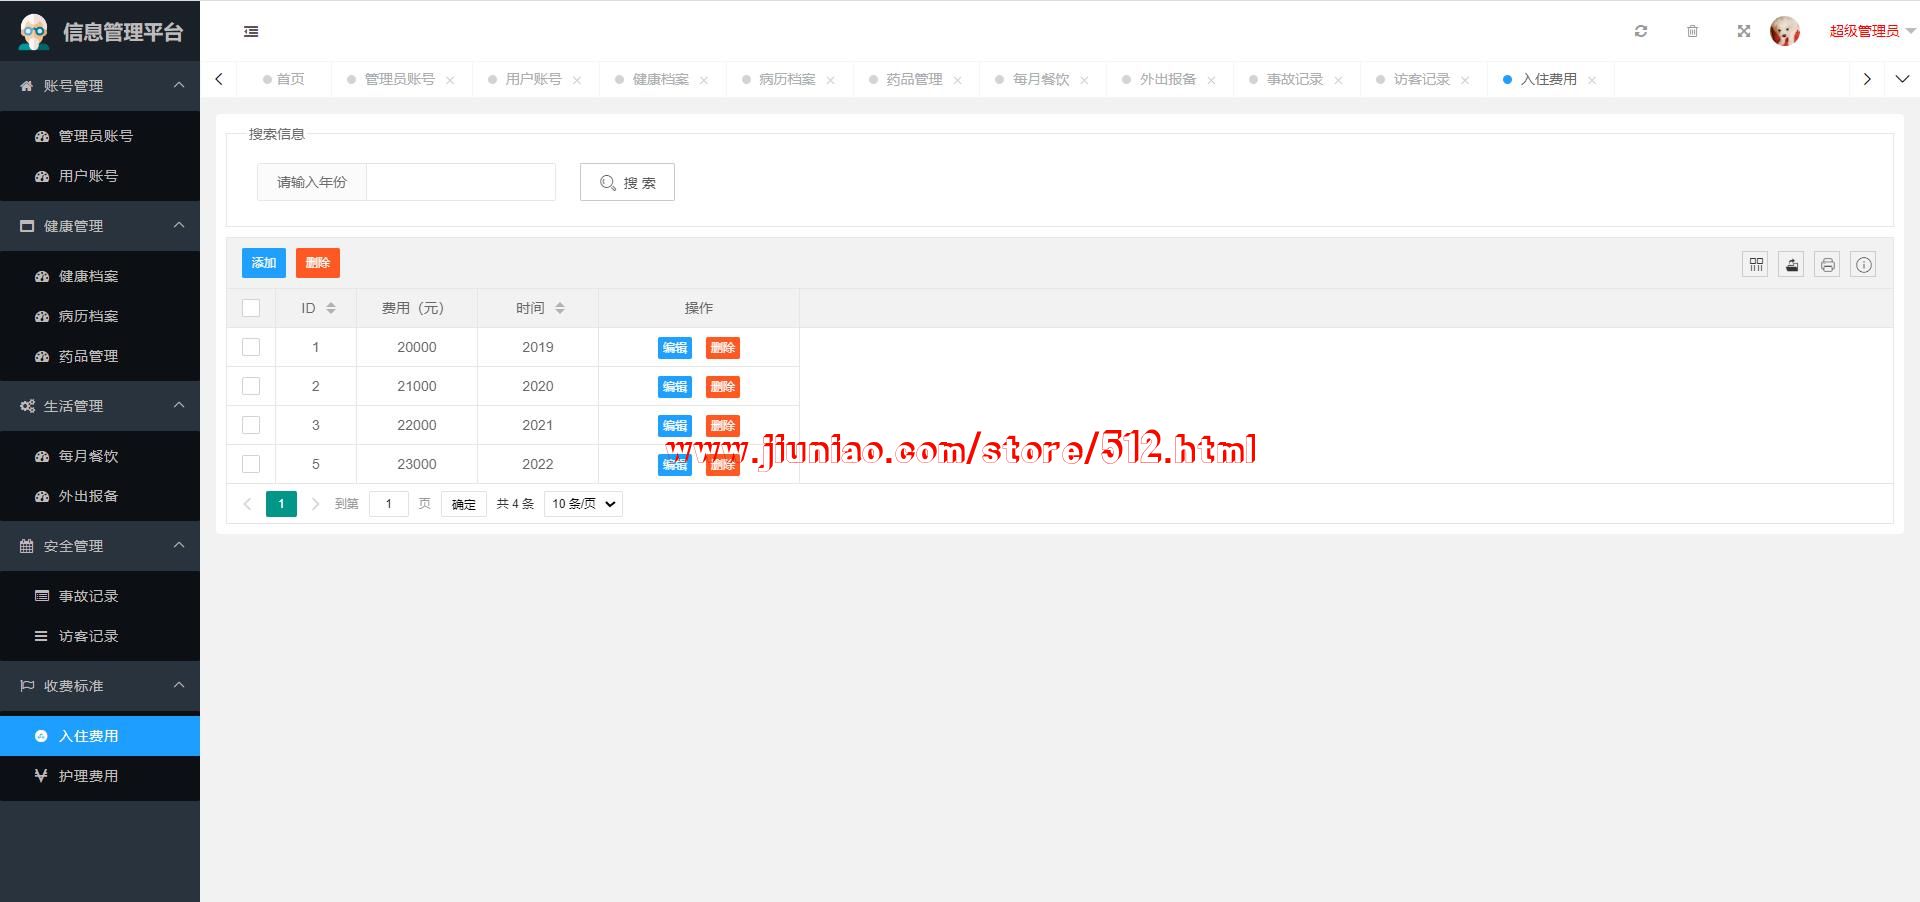The width and height of the screenshot is (1920, 902).
Task: Open the tab options dropdown chevron
Action: [x=1902, y=79]
